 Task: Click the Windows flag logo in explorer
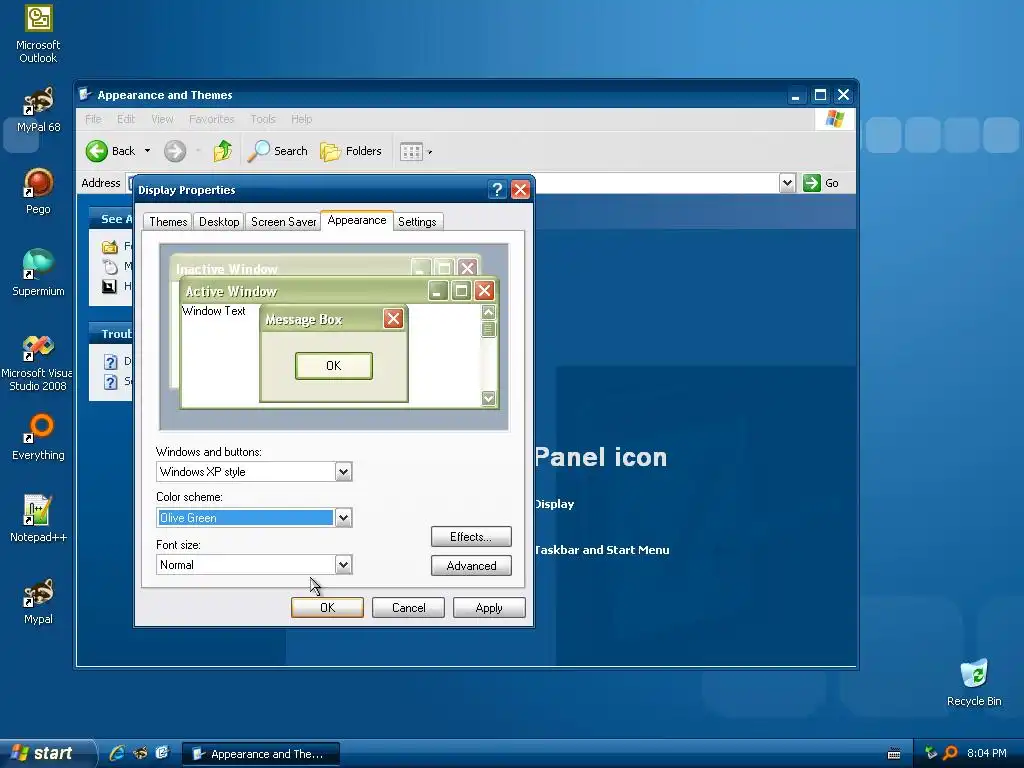(835, 119)
